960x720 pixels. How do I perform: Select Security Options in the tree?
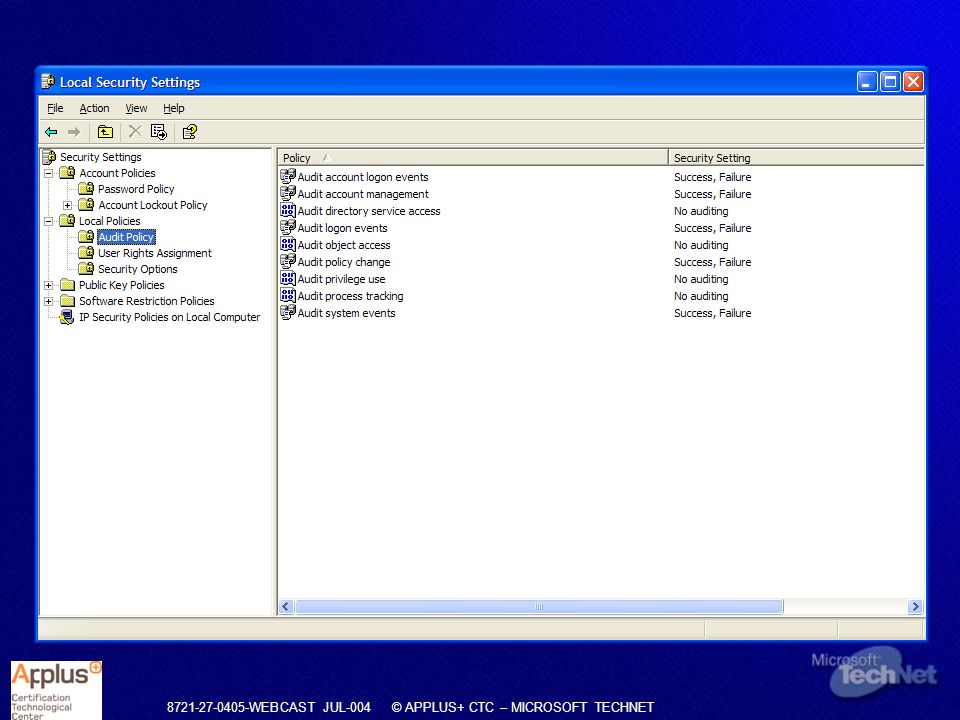coord(138,269)
